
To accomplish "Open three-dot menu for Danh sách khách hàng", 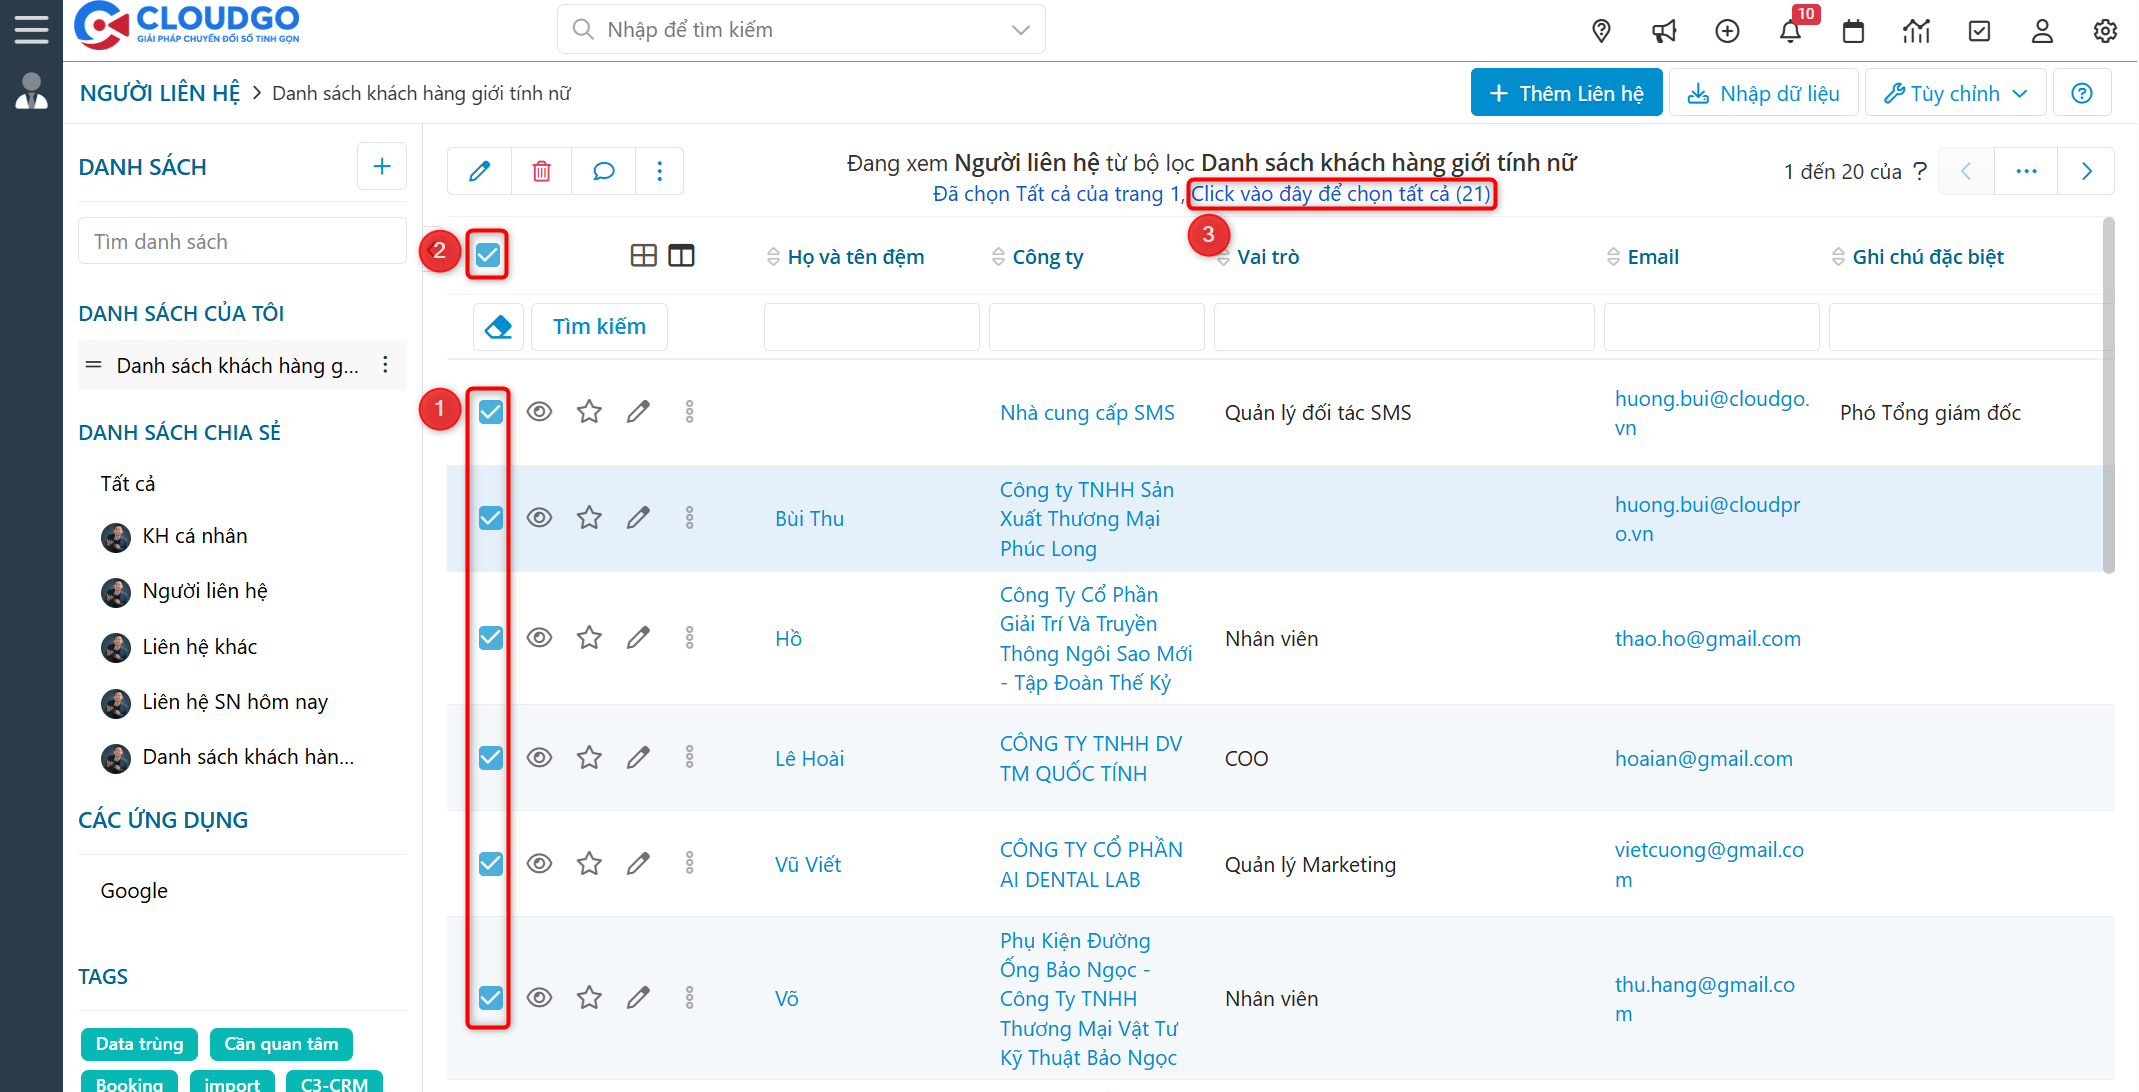I will pyautogui.click(x=386, y=365).
